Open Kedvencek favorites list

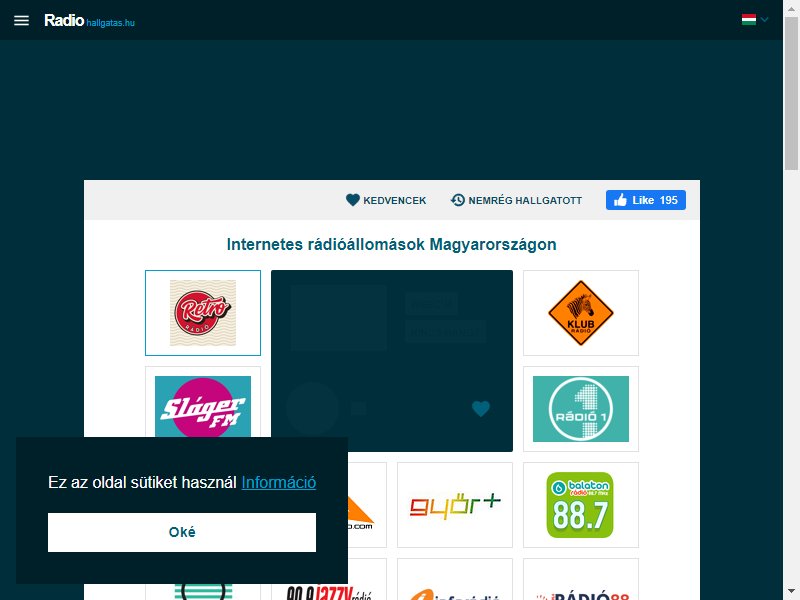tap(386, 200)
